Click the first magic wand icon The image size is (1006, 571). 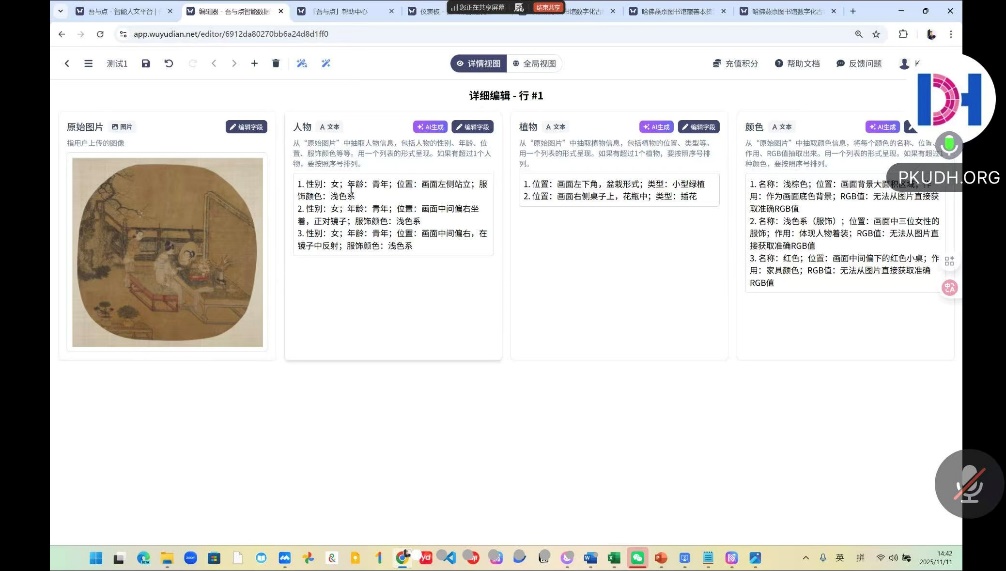[x=302, y=63]
